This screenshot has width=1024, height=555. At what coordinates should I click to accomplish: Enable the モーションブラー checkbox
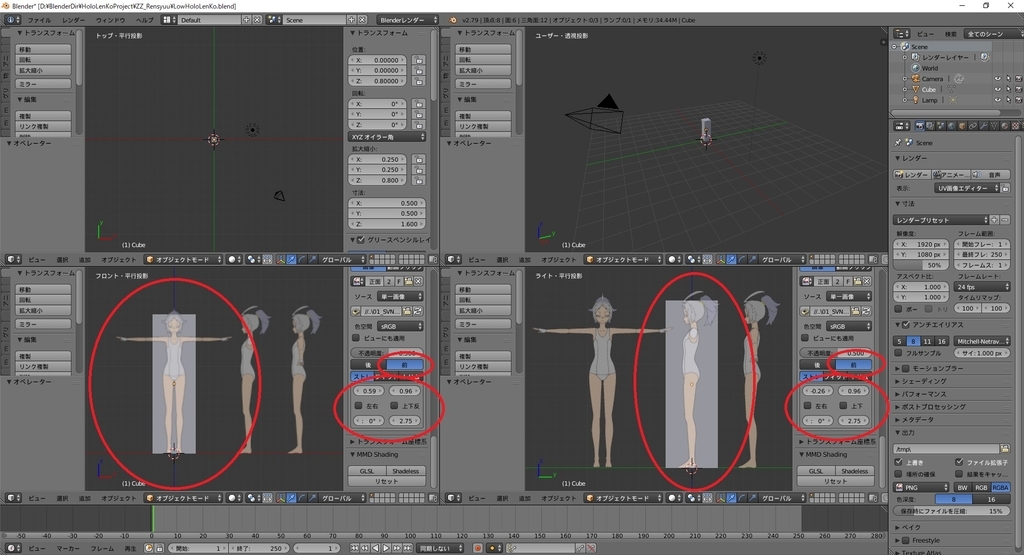coord(906,368)
